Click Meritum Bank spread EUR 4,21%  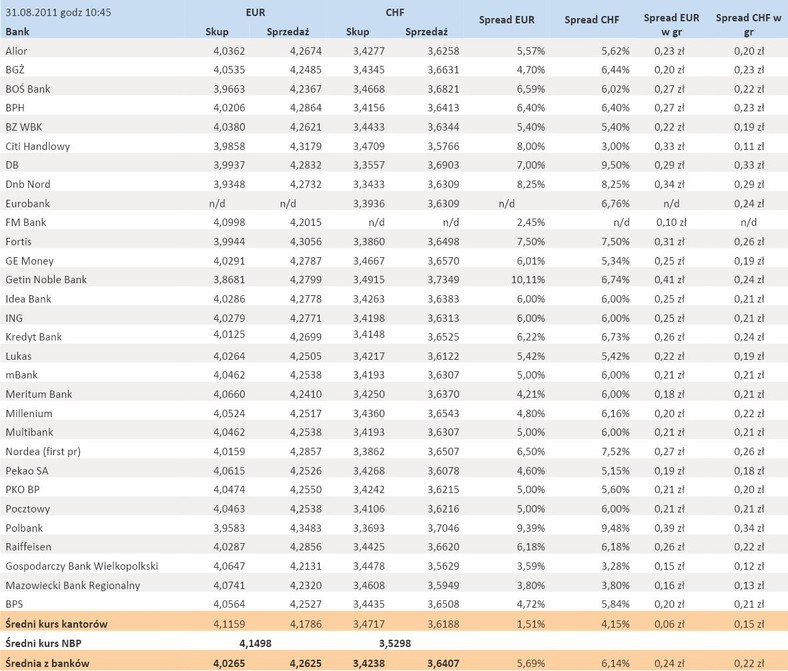[531, 395]
